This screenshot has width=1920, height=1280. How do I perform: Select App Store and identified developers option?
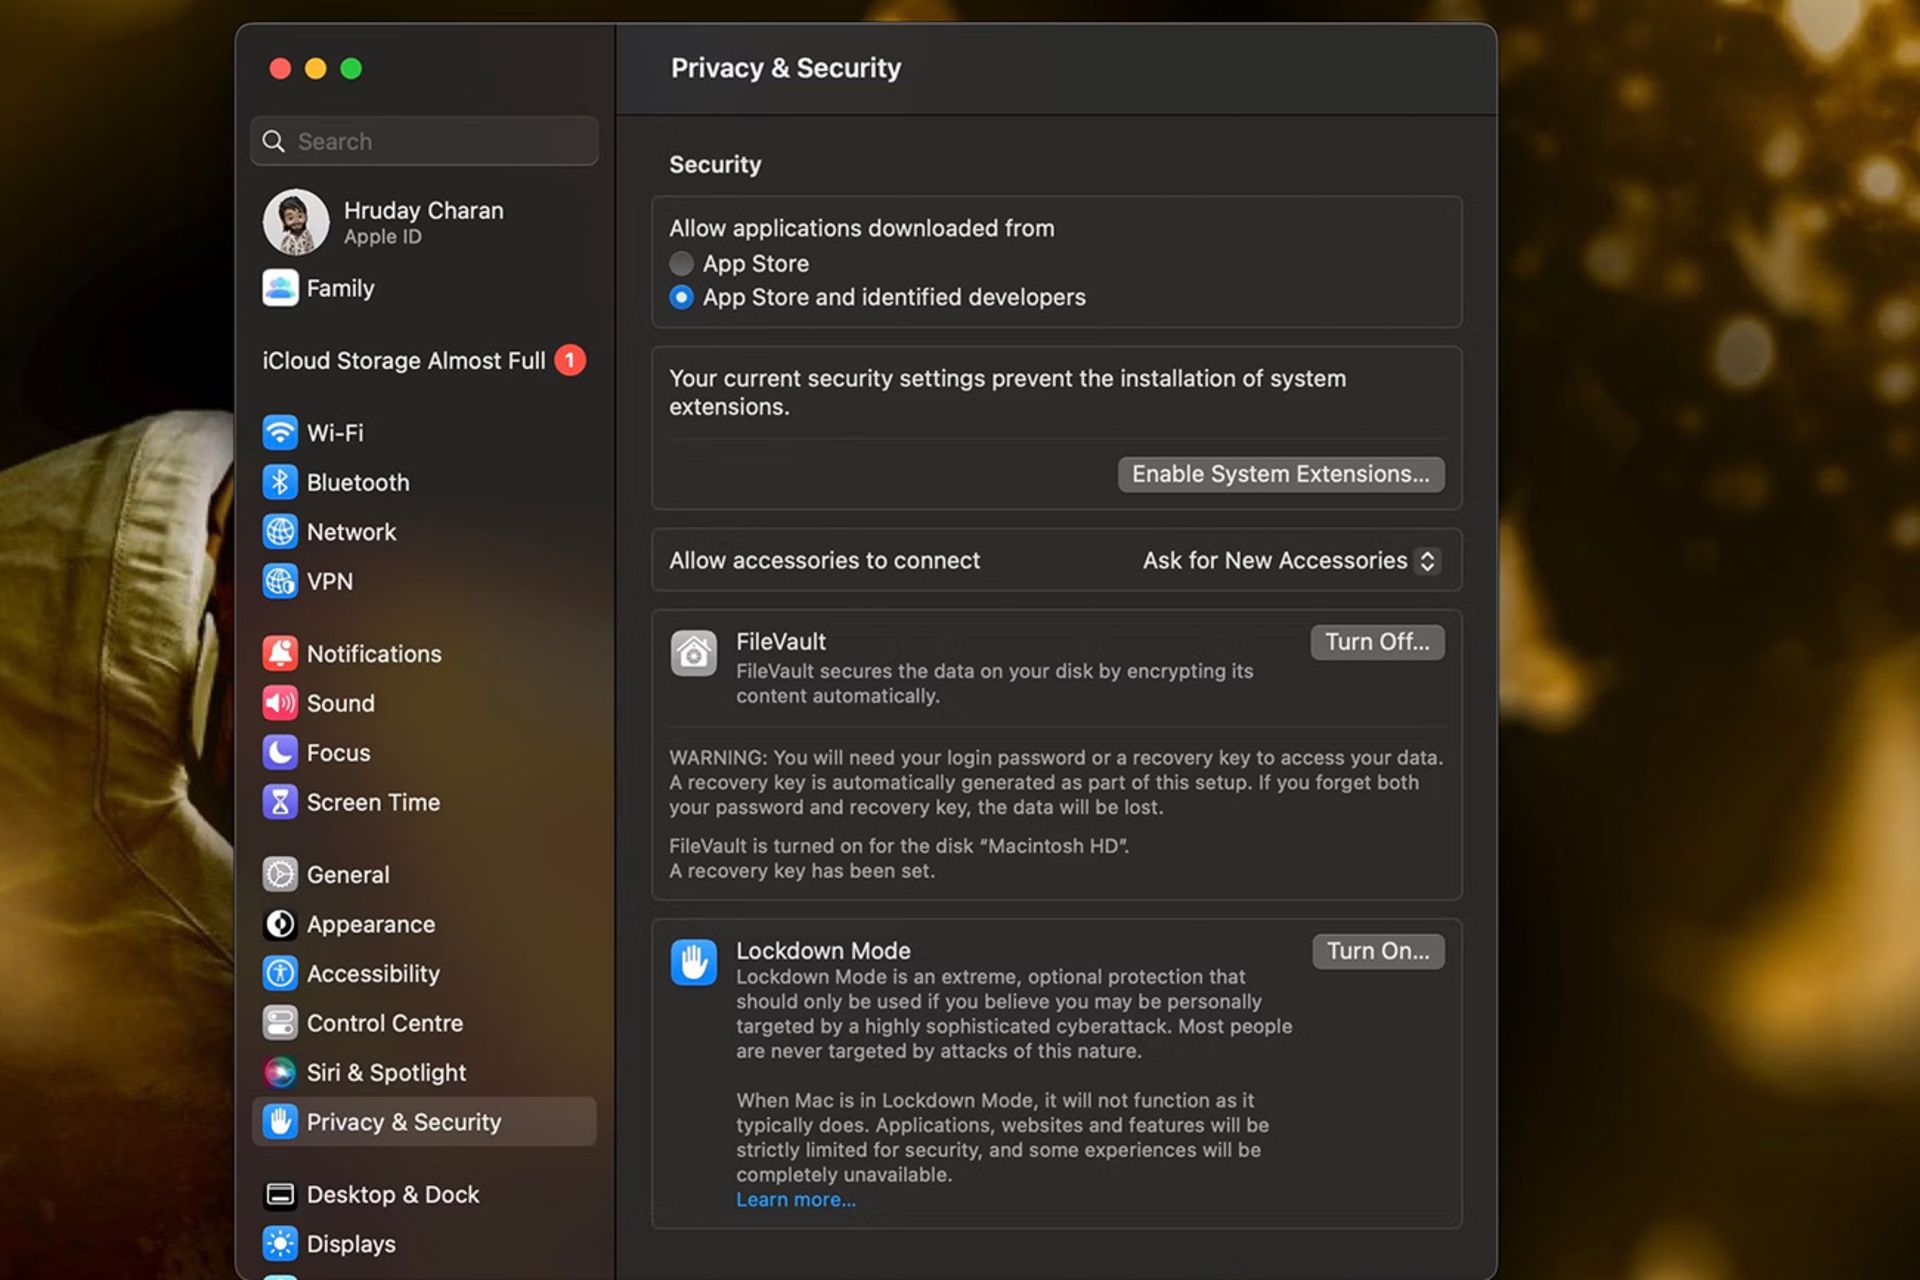coord(681,297)
